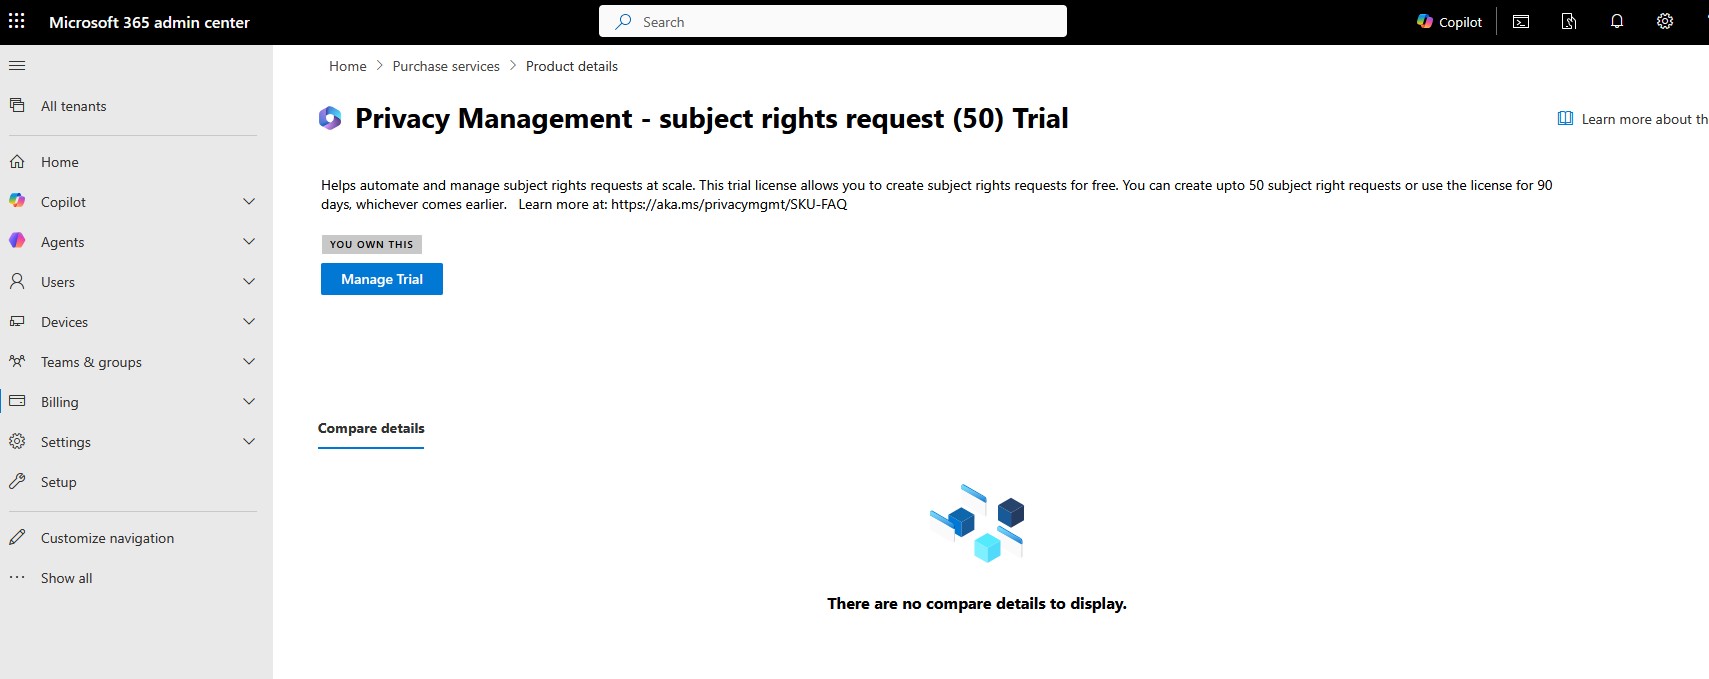Image resolution: width=1709 pixels, height=679 pixels.
Task: Click the search magnifier icon
Action: [x=624, y=21]
